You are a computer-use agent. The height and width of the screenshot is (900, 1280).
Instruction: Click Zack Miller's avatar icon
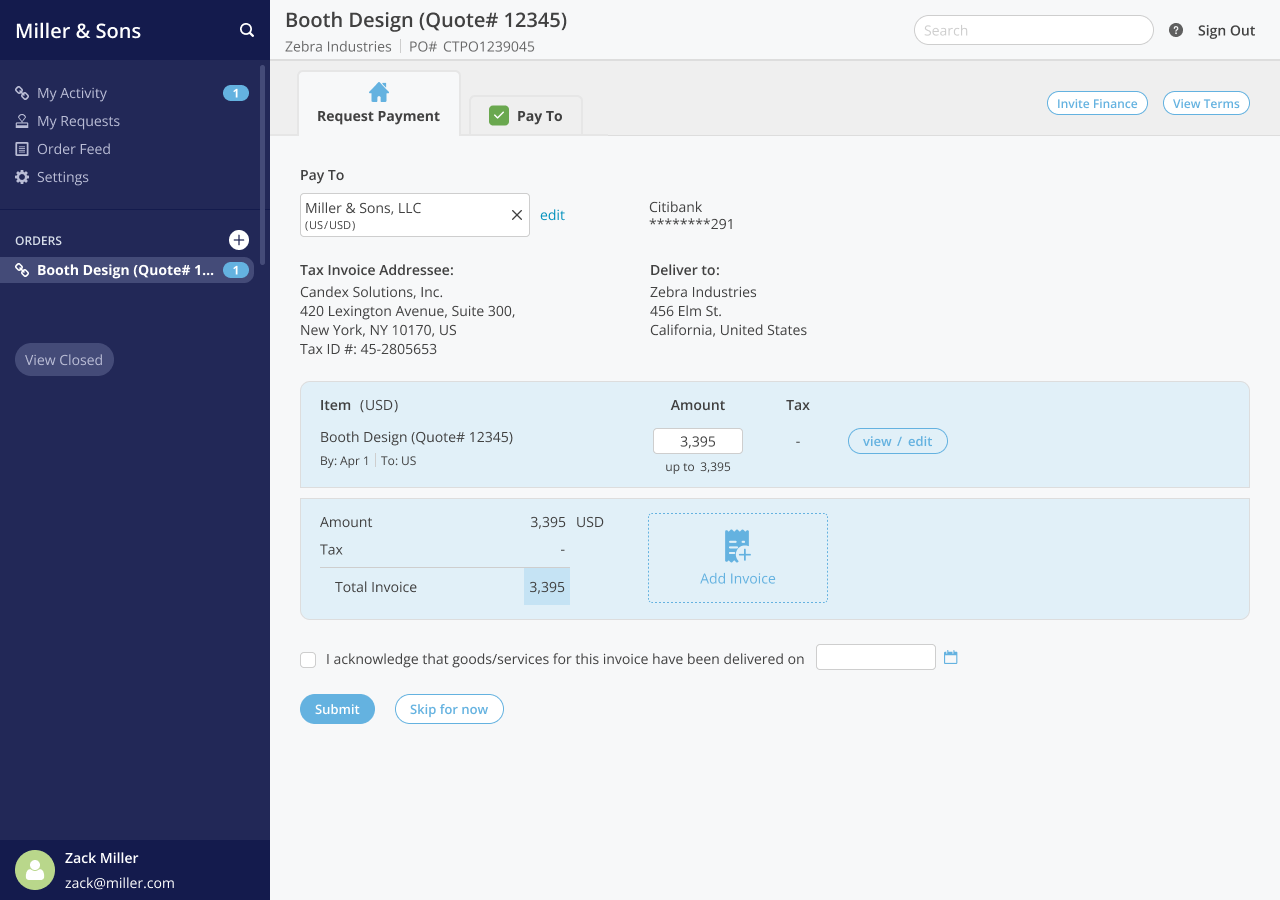pyautogui.click(x=35, y=870)
